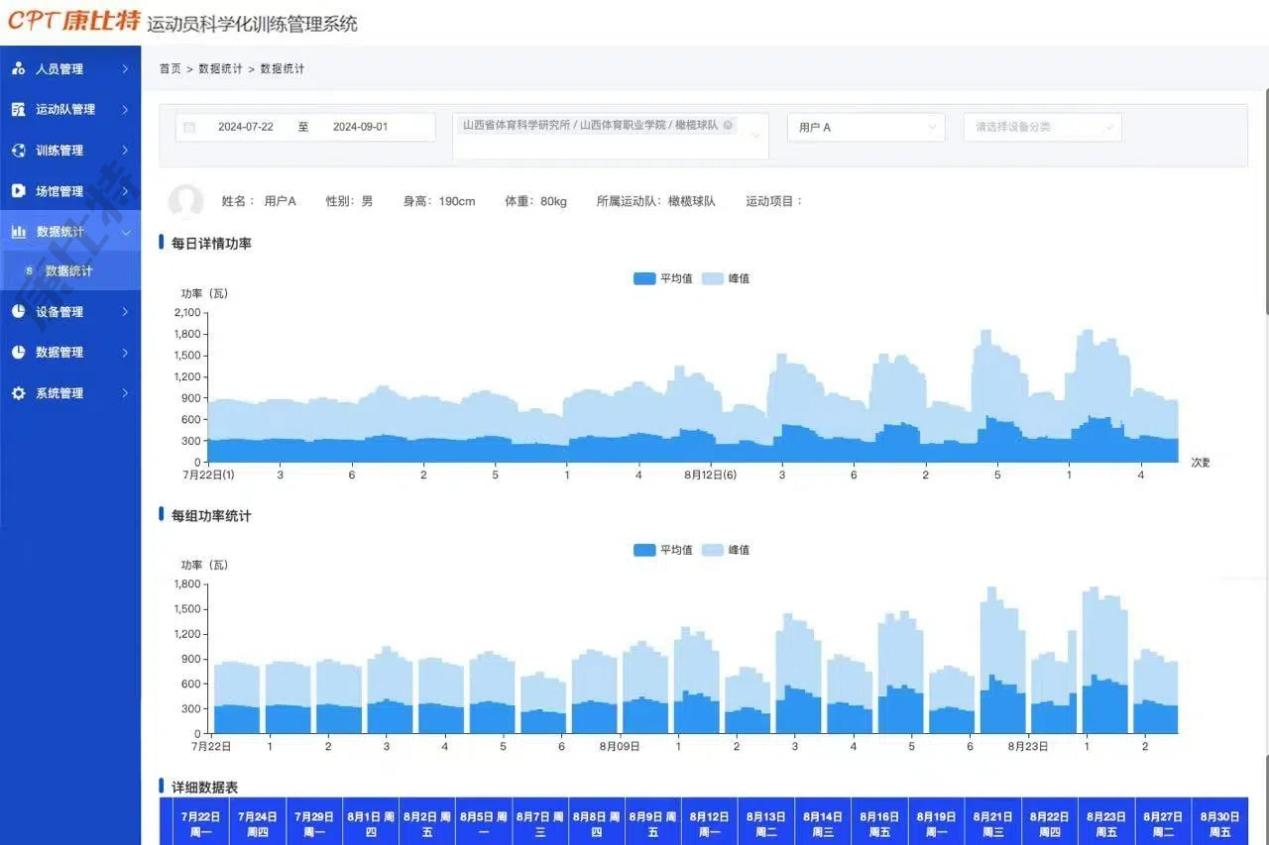Click 峰值 color swatch in 每组功率统计 legend
Viewport: 1269px width, 845px height.
click(713, 550)
